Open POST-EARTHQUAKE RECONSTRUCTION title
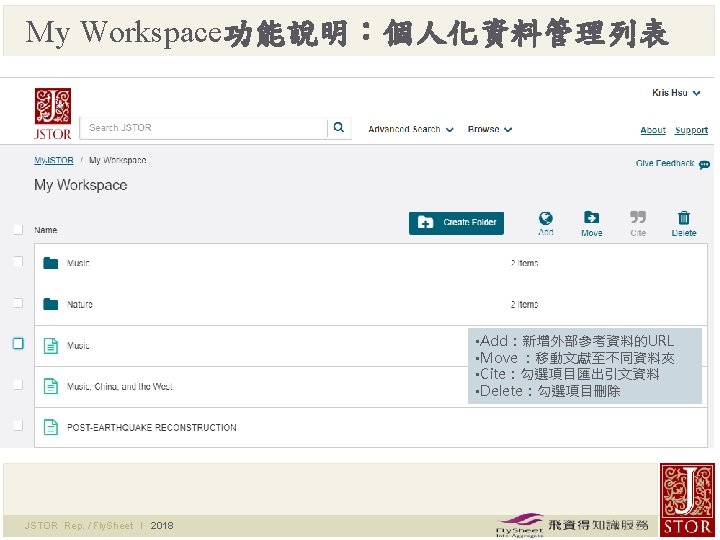Screen dimensions: 720x540 tap(152, 428)
